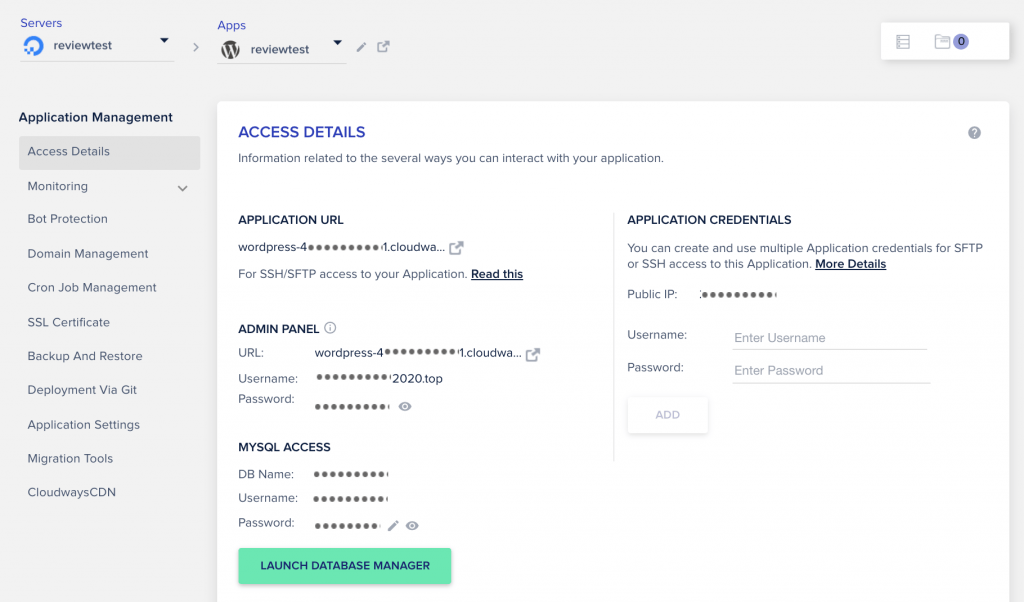
Task: Click the masked MySQL Username value
Action: pyautogui.click(x=351, y=499)
